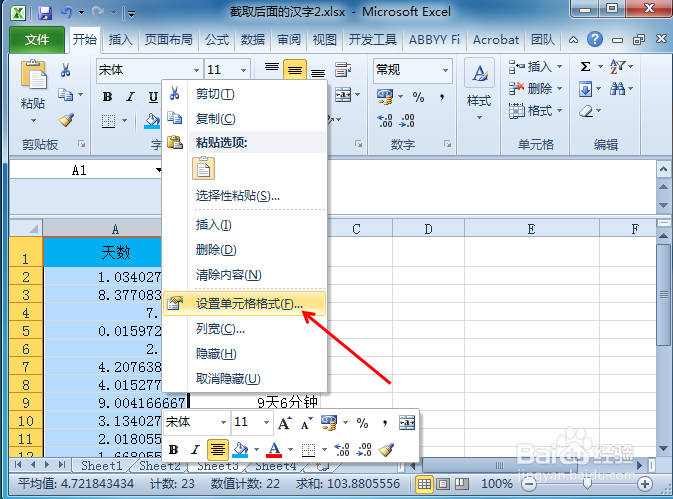This screenshot has width=673, height=499.
Task: Choose 列宽(C)... from context menu
Action: click(244, 329)
